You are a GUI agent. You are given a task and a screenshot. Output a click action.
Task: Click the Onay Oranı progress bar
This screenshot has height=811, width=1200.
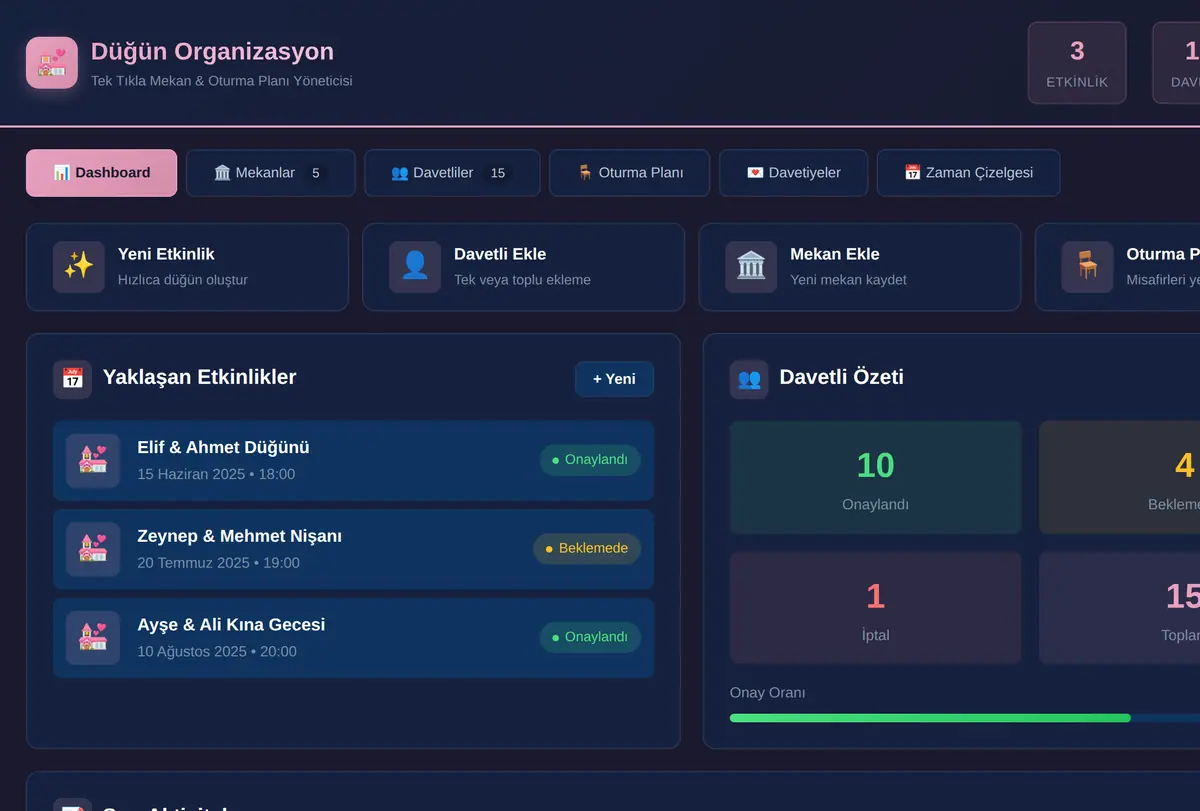[965, 718]
